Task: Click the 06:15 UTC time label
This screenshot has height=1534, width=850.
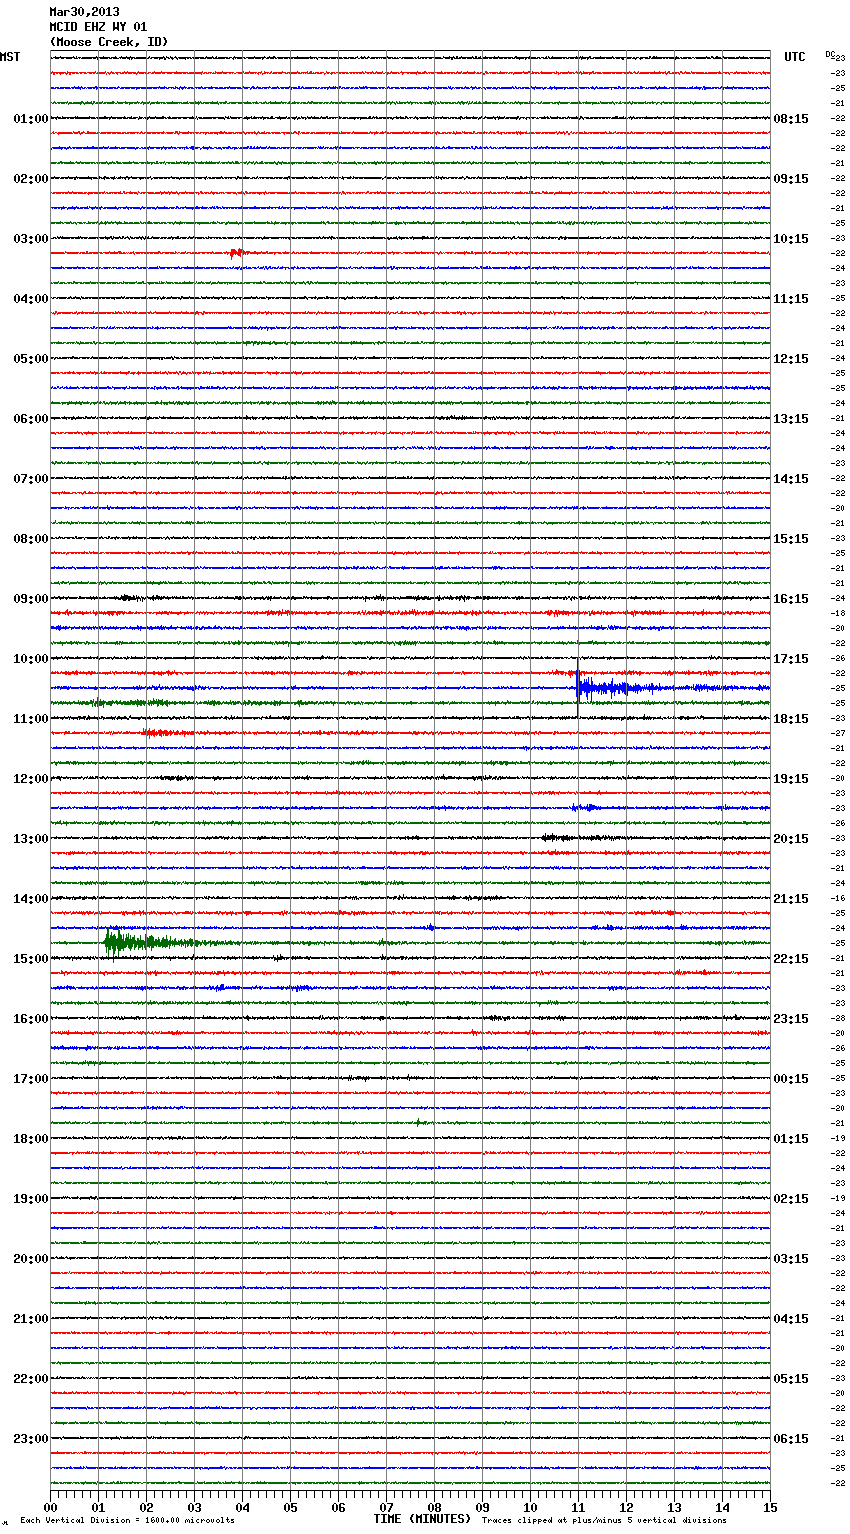Action: [791, 1439]
